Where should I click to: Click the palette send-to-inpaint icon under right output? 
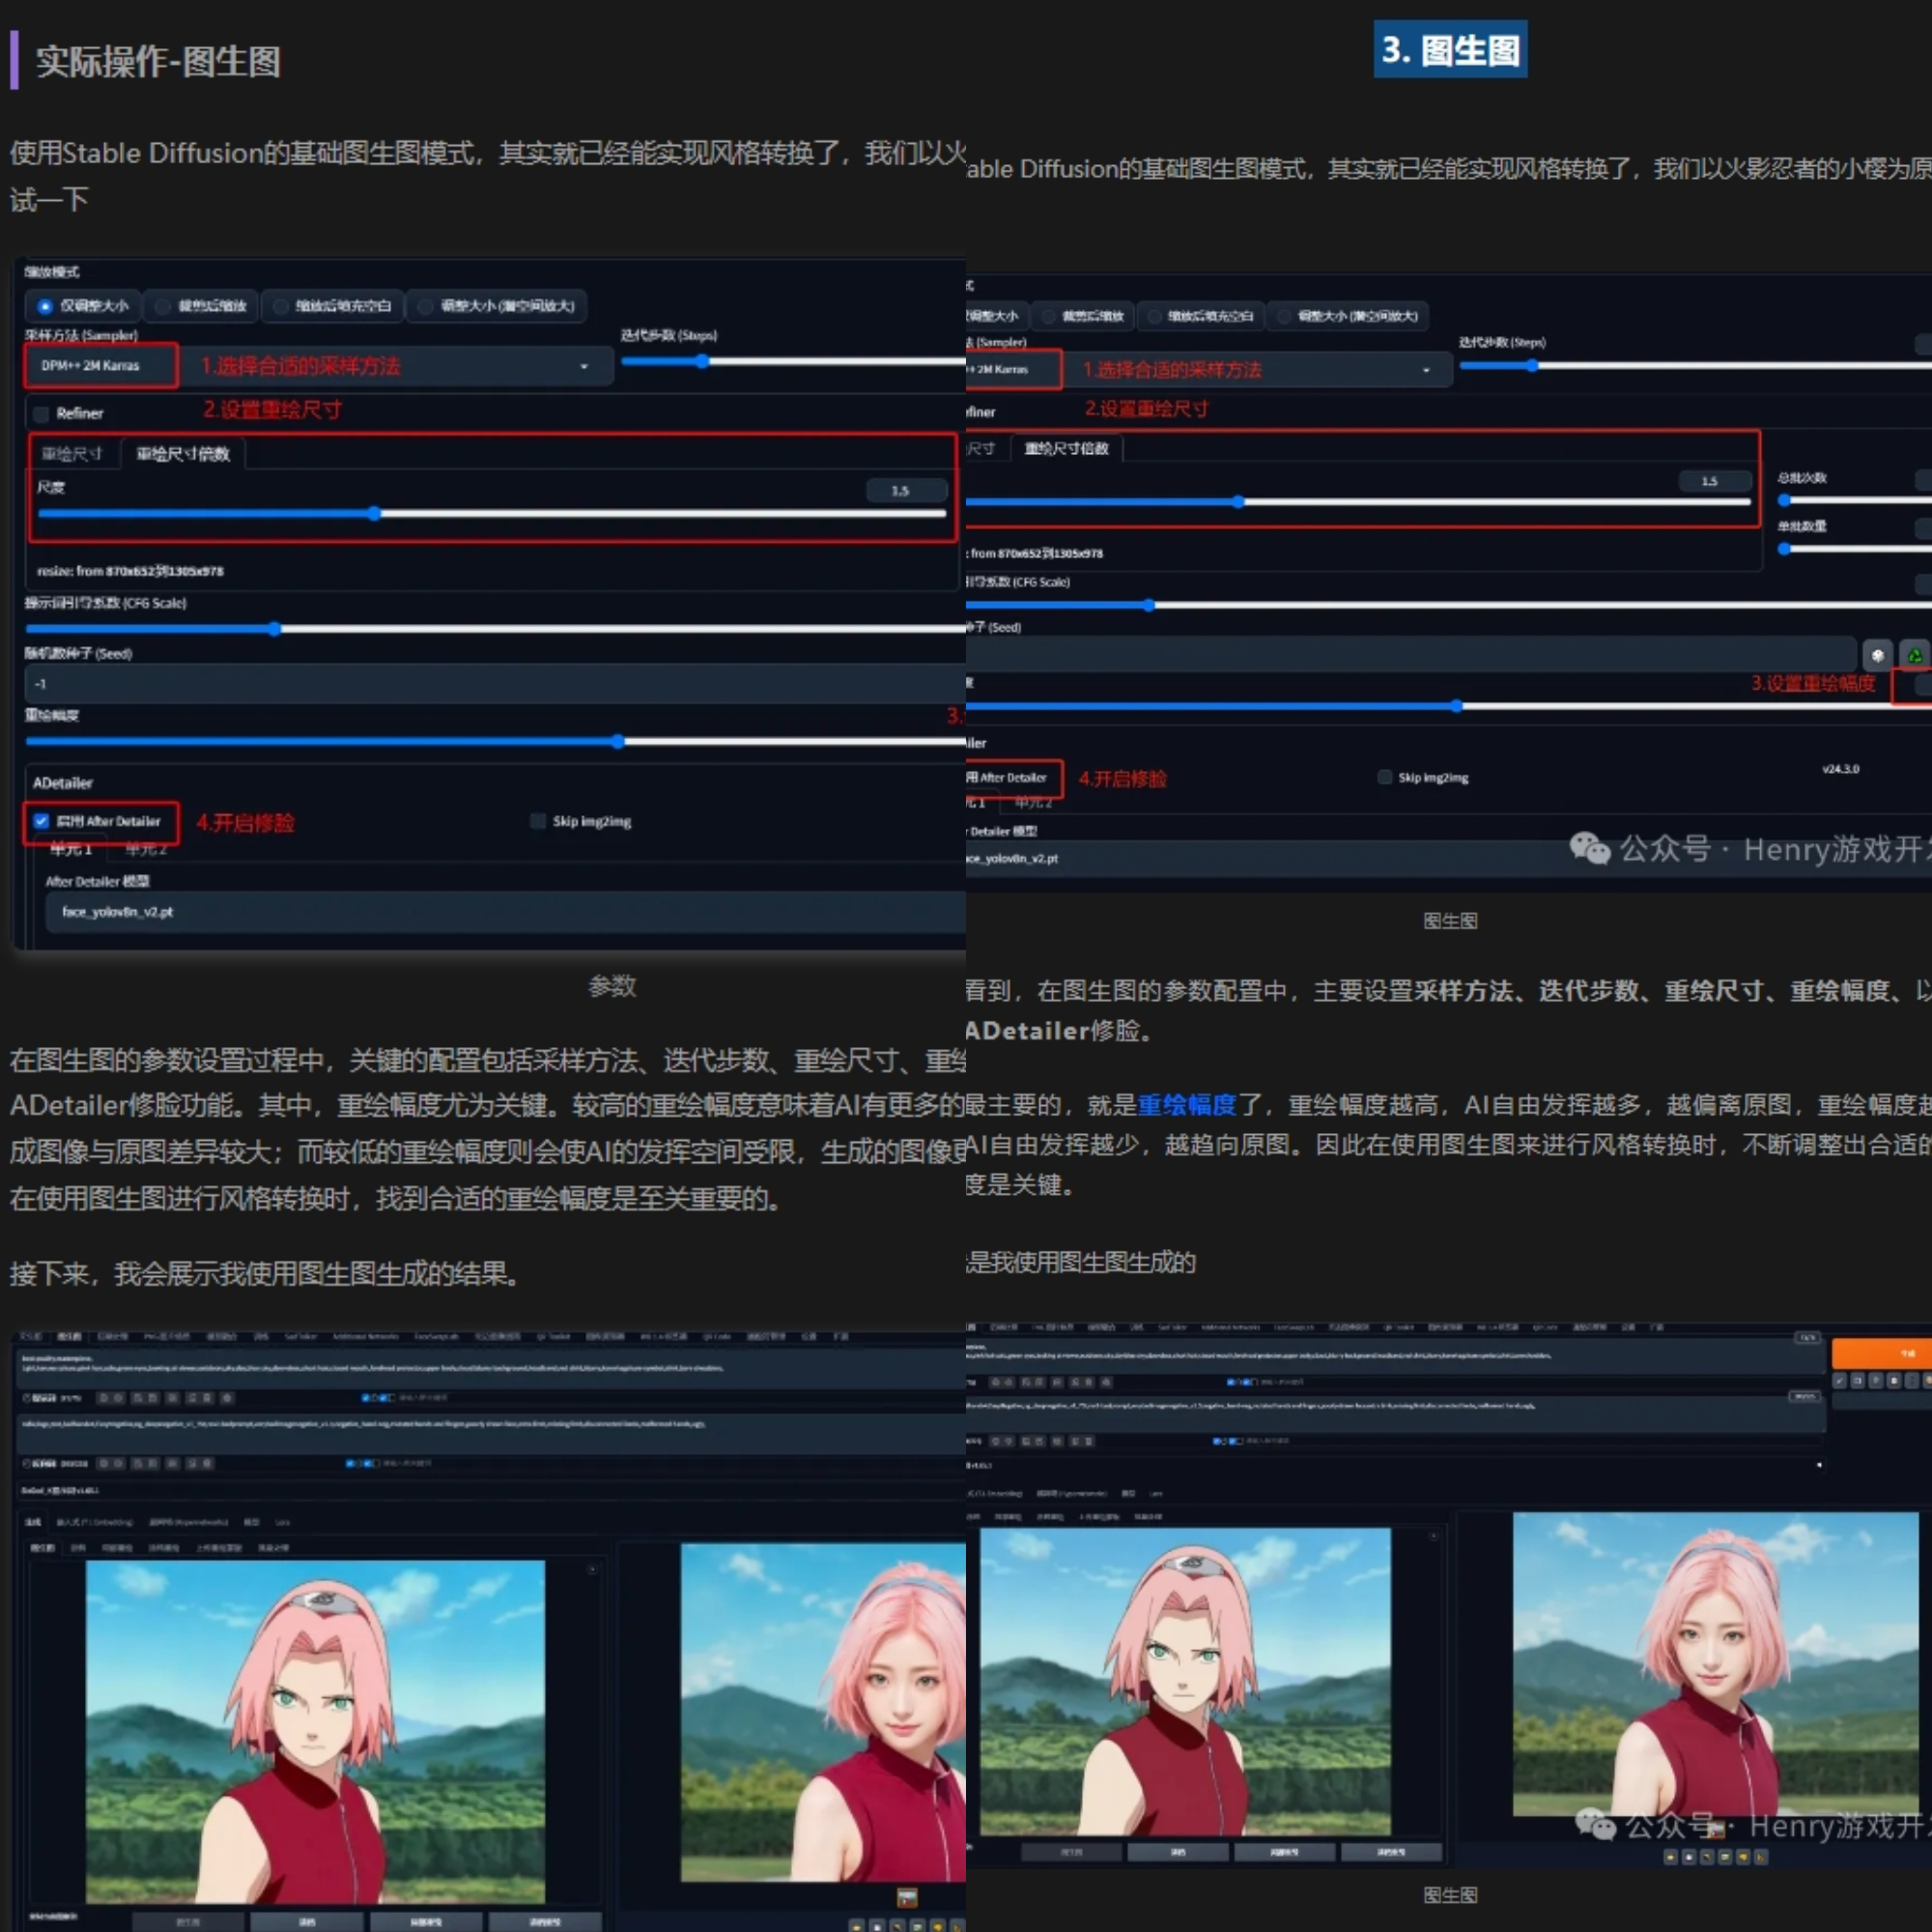pos(1743,1857)
